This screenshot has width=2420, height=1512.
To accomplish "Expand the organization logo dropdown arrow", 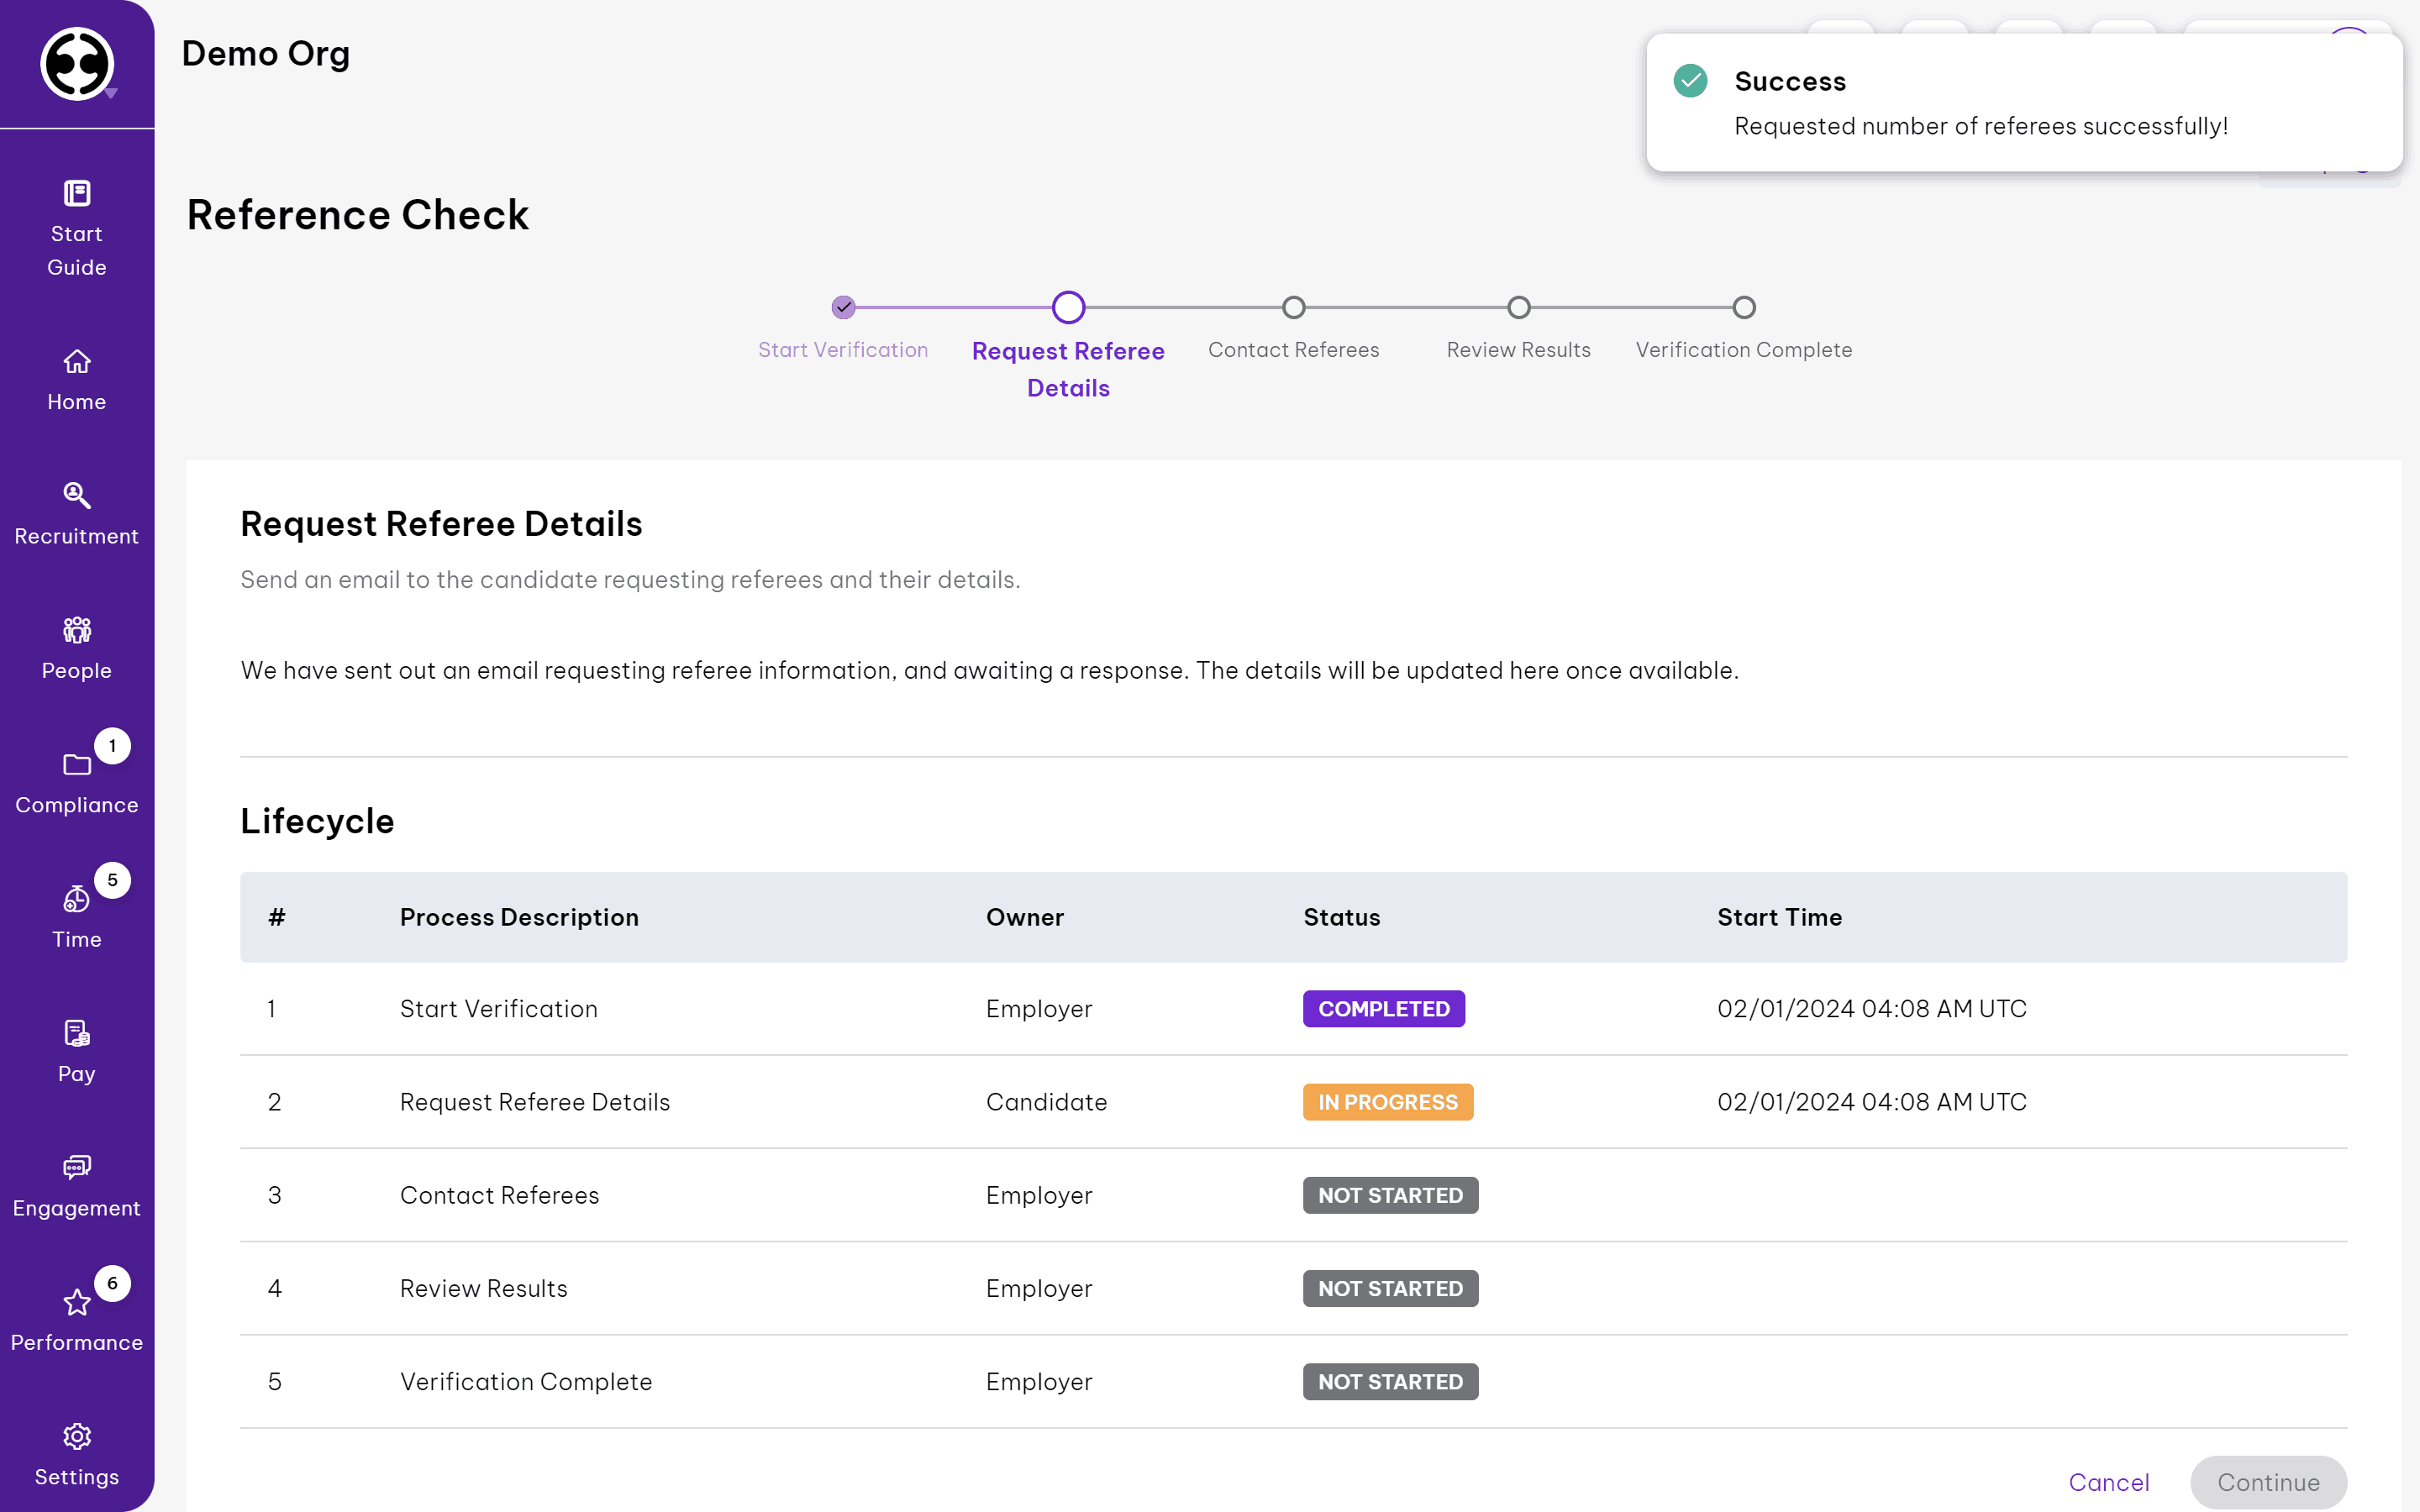I will (x=111, y=93).
